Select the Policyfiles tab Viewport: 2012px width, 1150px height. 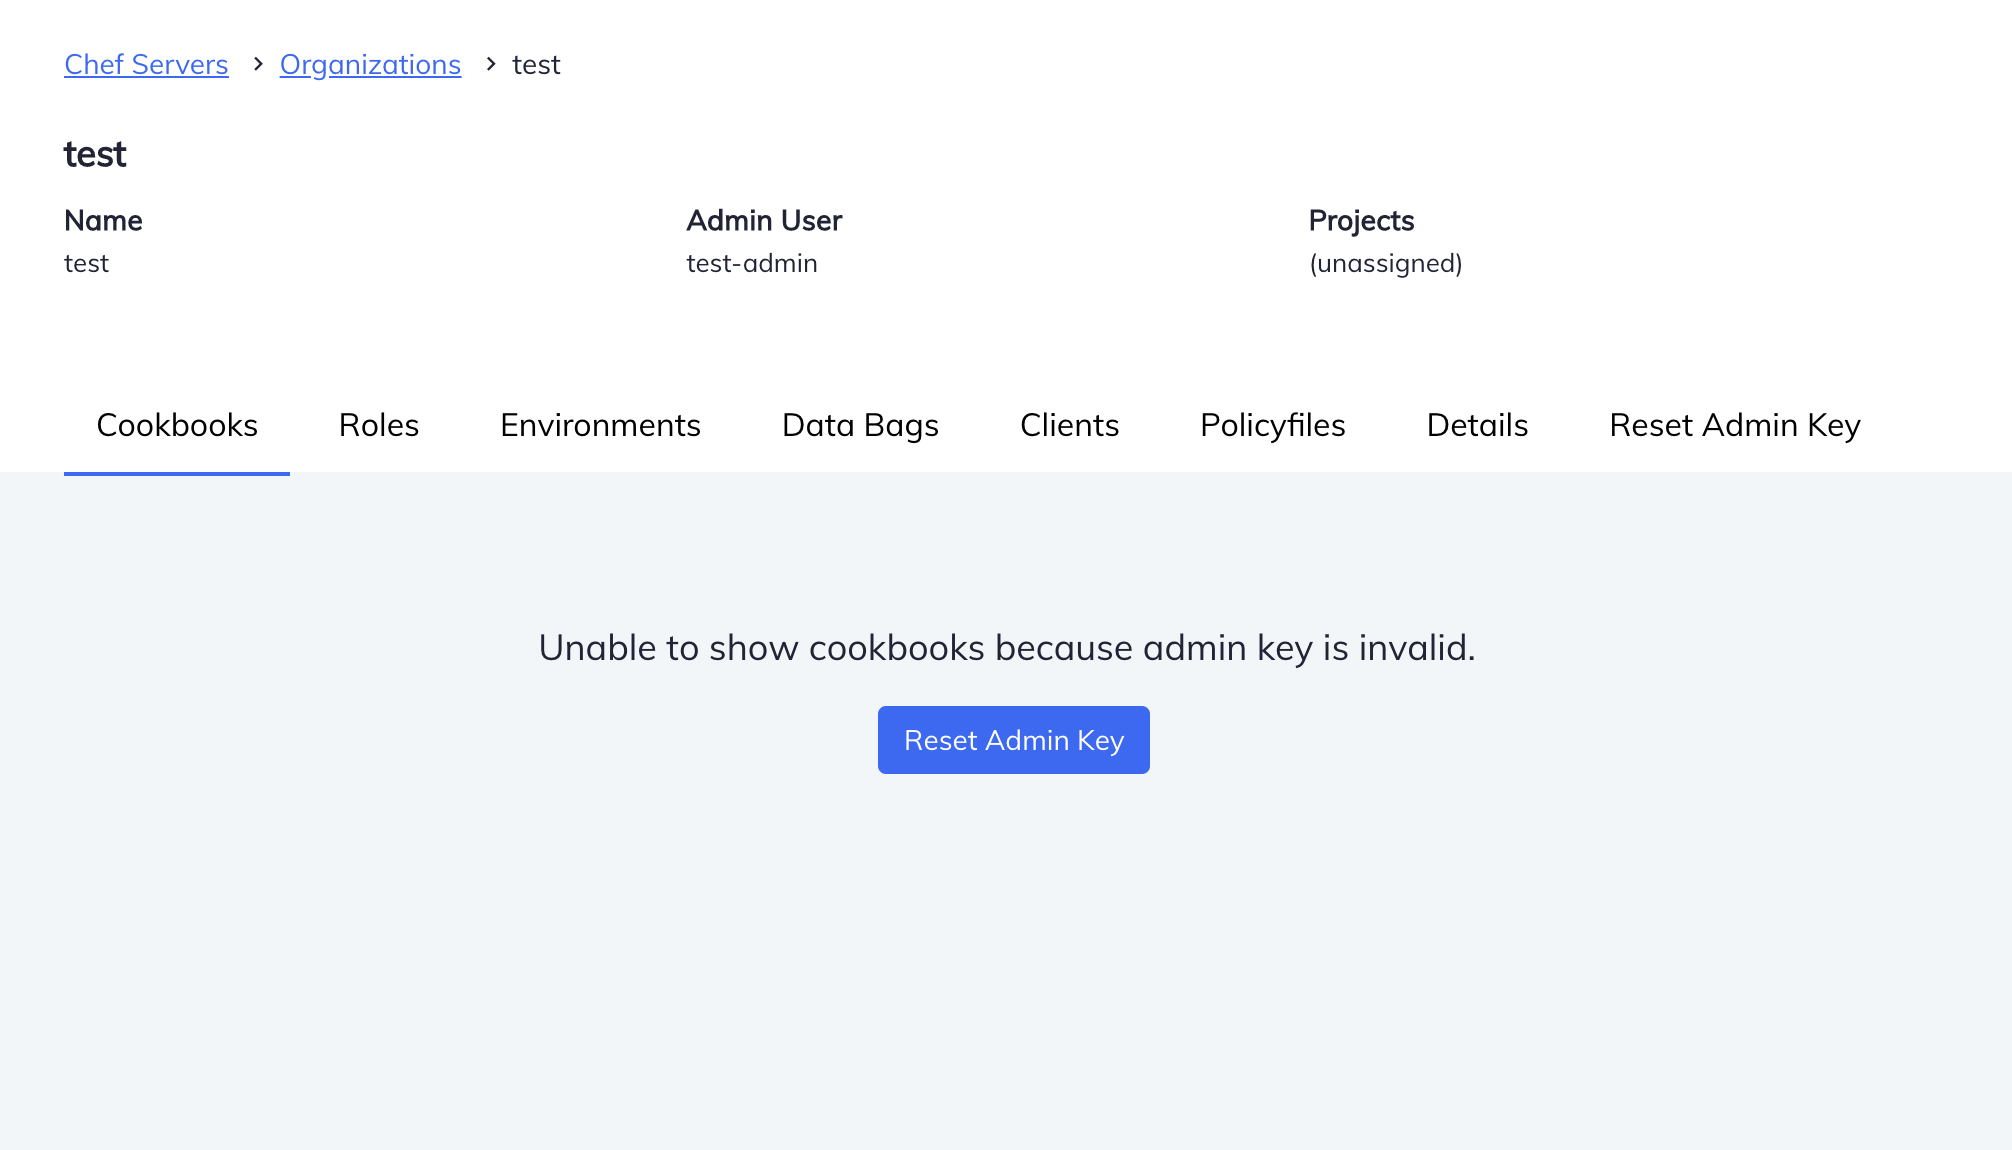click(x=1272, y=425)
